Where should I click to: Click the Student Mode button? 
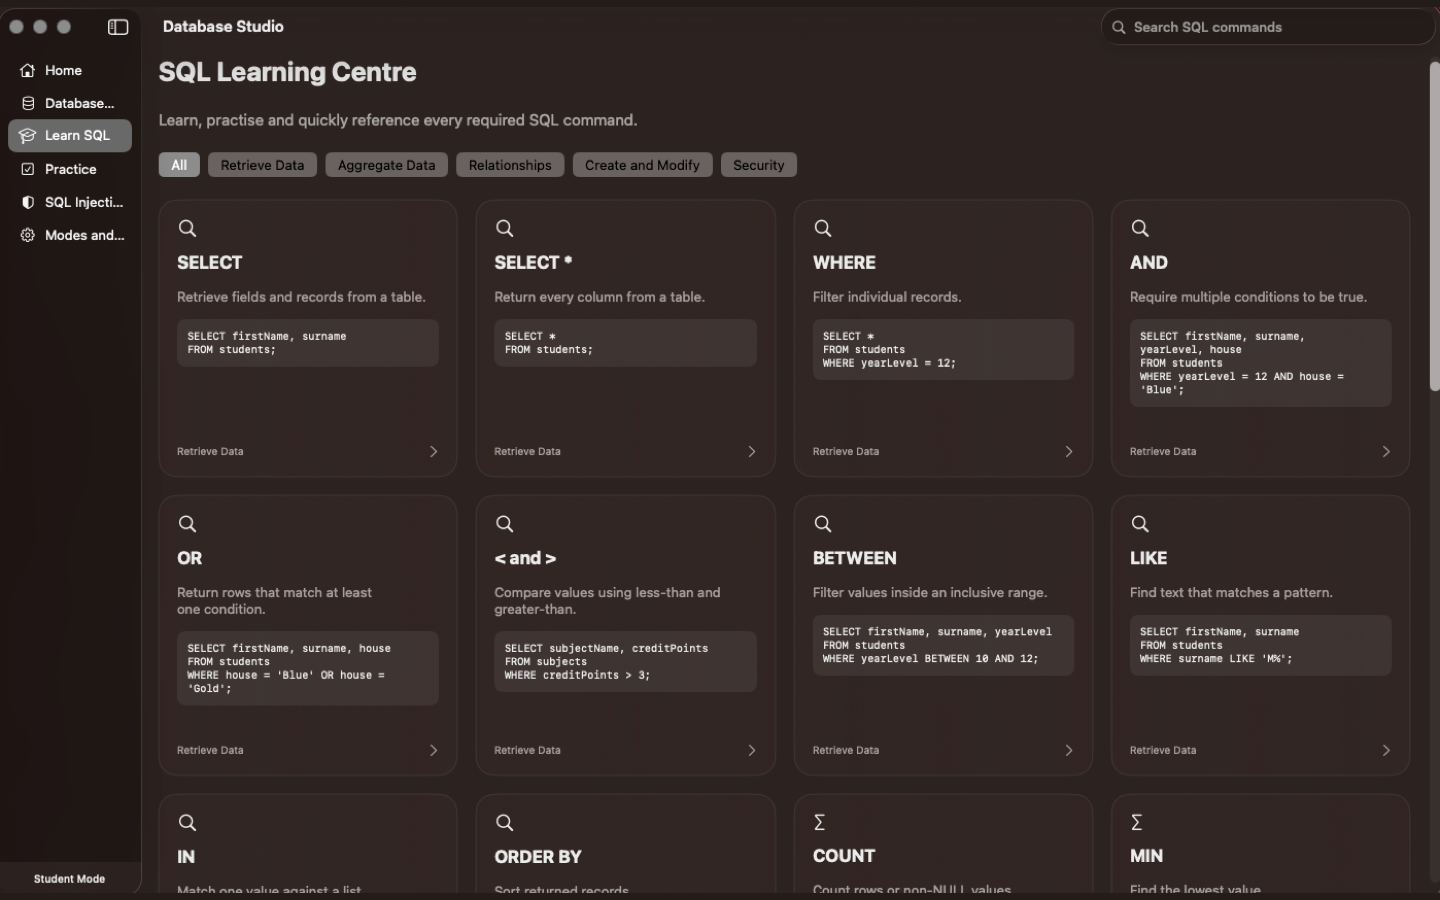click(x=70, y=878)
